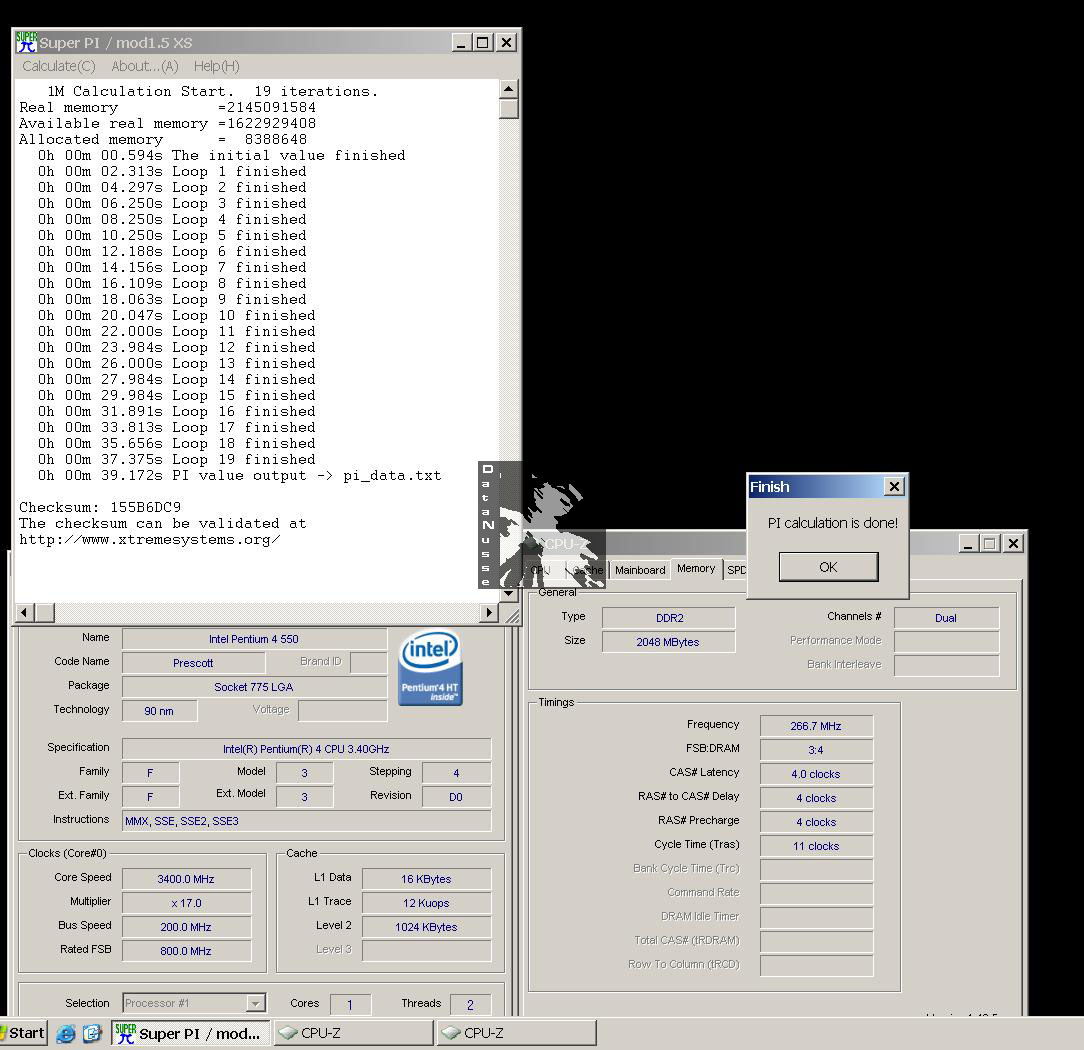Switch to the SPD tab in CPU-Z
Screen dimensions: 1084x1050
click(x=736, y=570)
